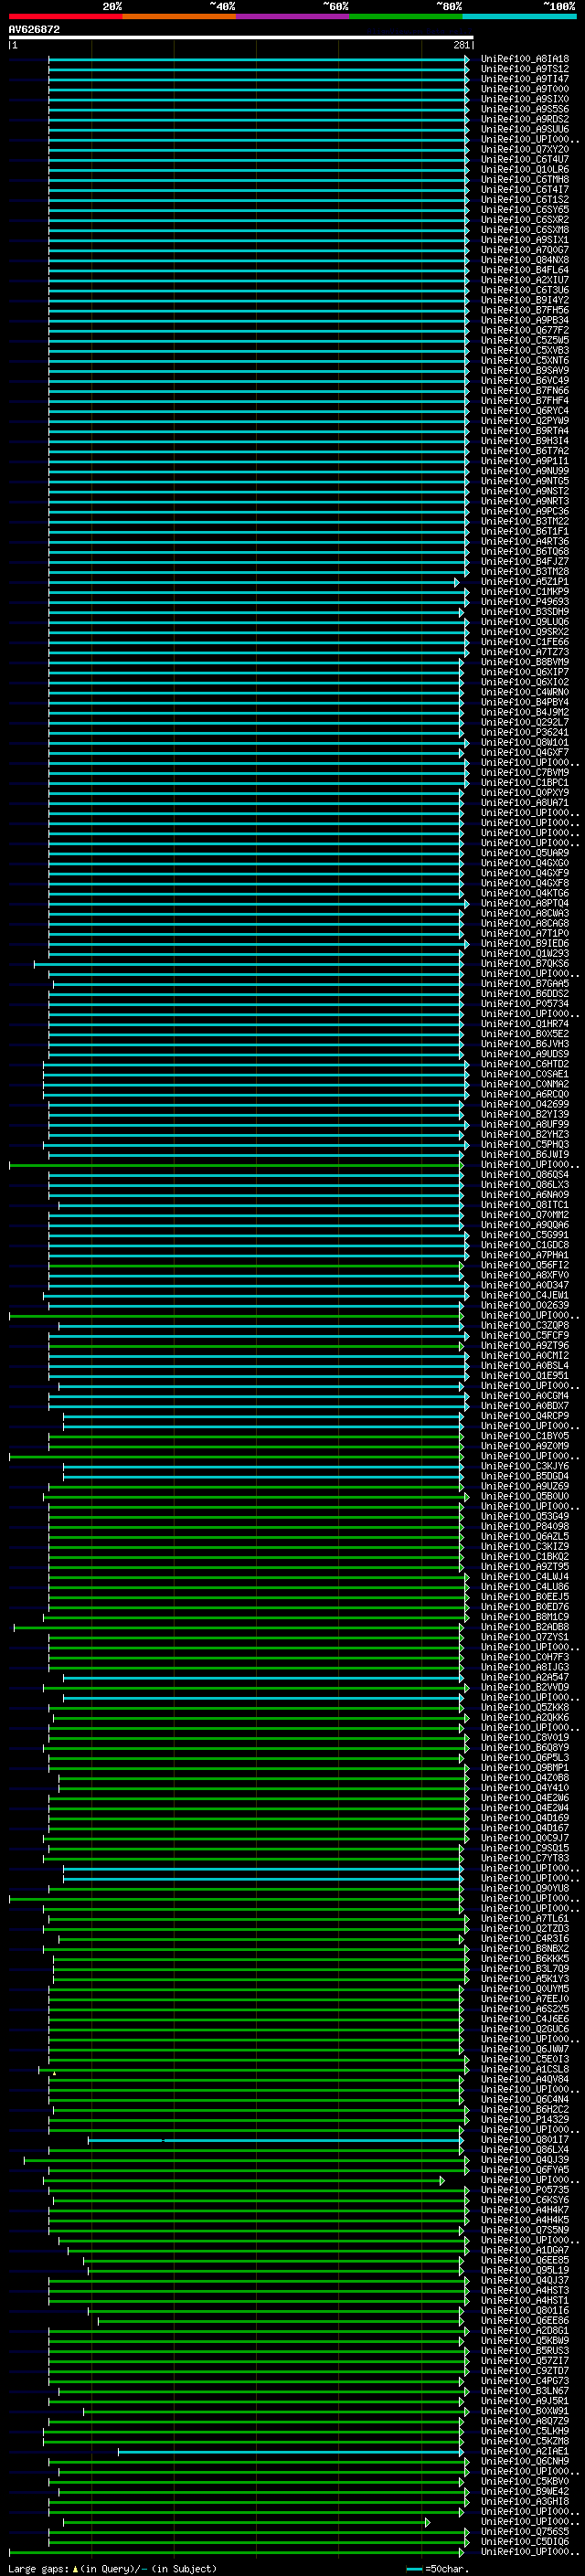Image resolution: width=585 pixels, height=2576 pixels.
Task: Select hit UniRef100_Q7XY20
Action: [525, 149]
